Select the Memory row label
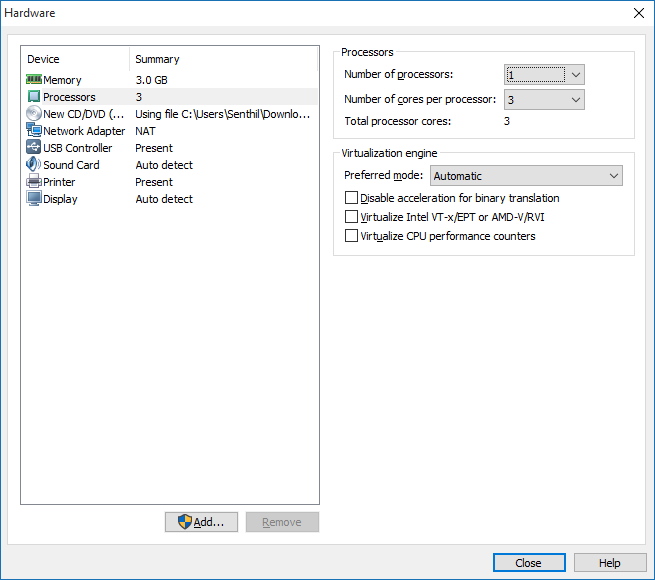This screenshot has width=655, height=580. click(62, 80)
